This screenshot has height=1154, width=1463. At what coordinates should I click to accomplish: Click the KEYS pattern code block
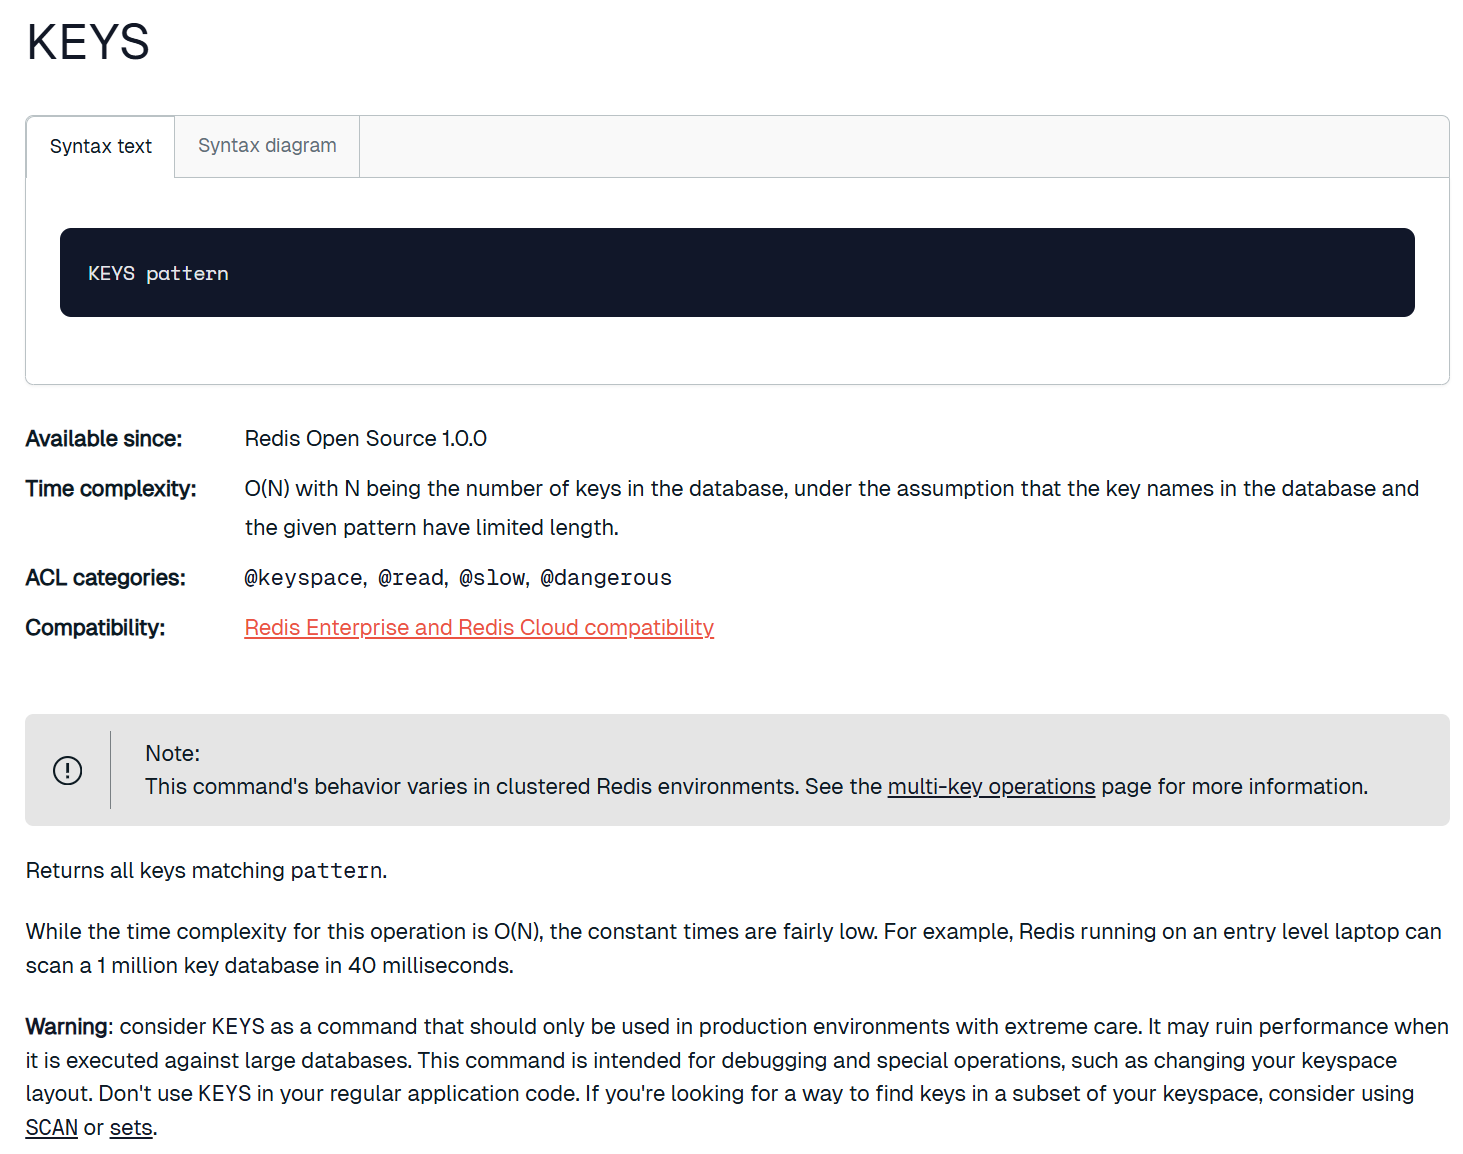pyautogui.click(x=737, y=273)
